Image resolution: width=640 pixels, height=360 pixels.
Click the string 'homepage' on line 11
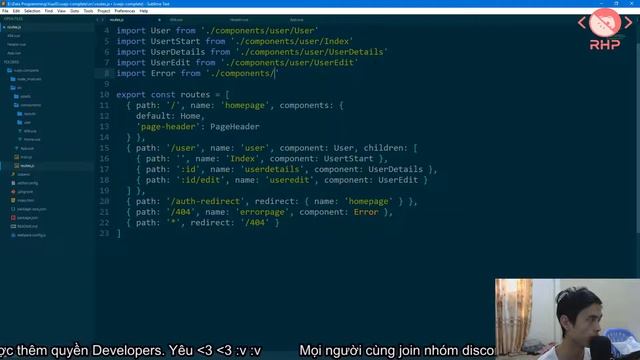click(245, 105)
